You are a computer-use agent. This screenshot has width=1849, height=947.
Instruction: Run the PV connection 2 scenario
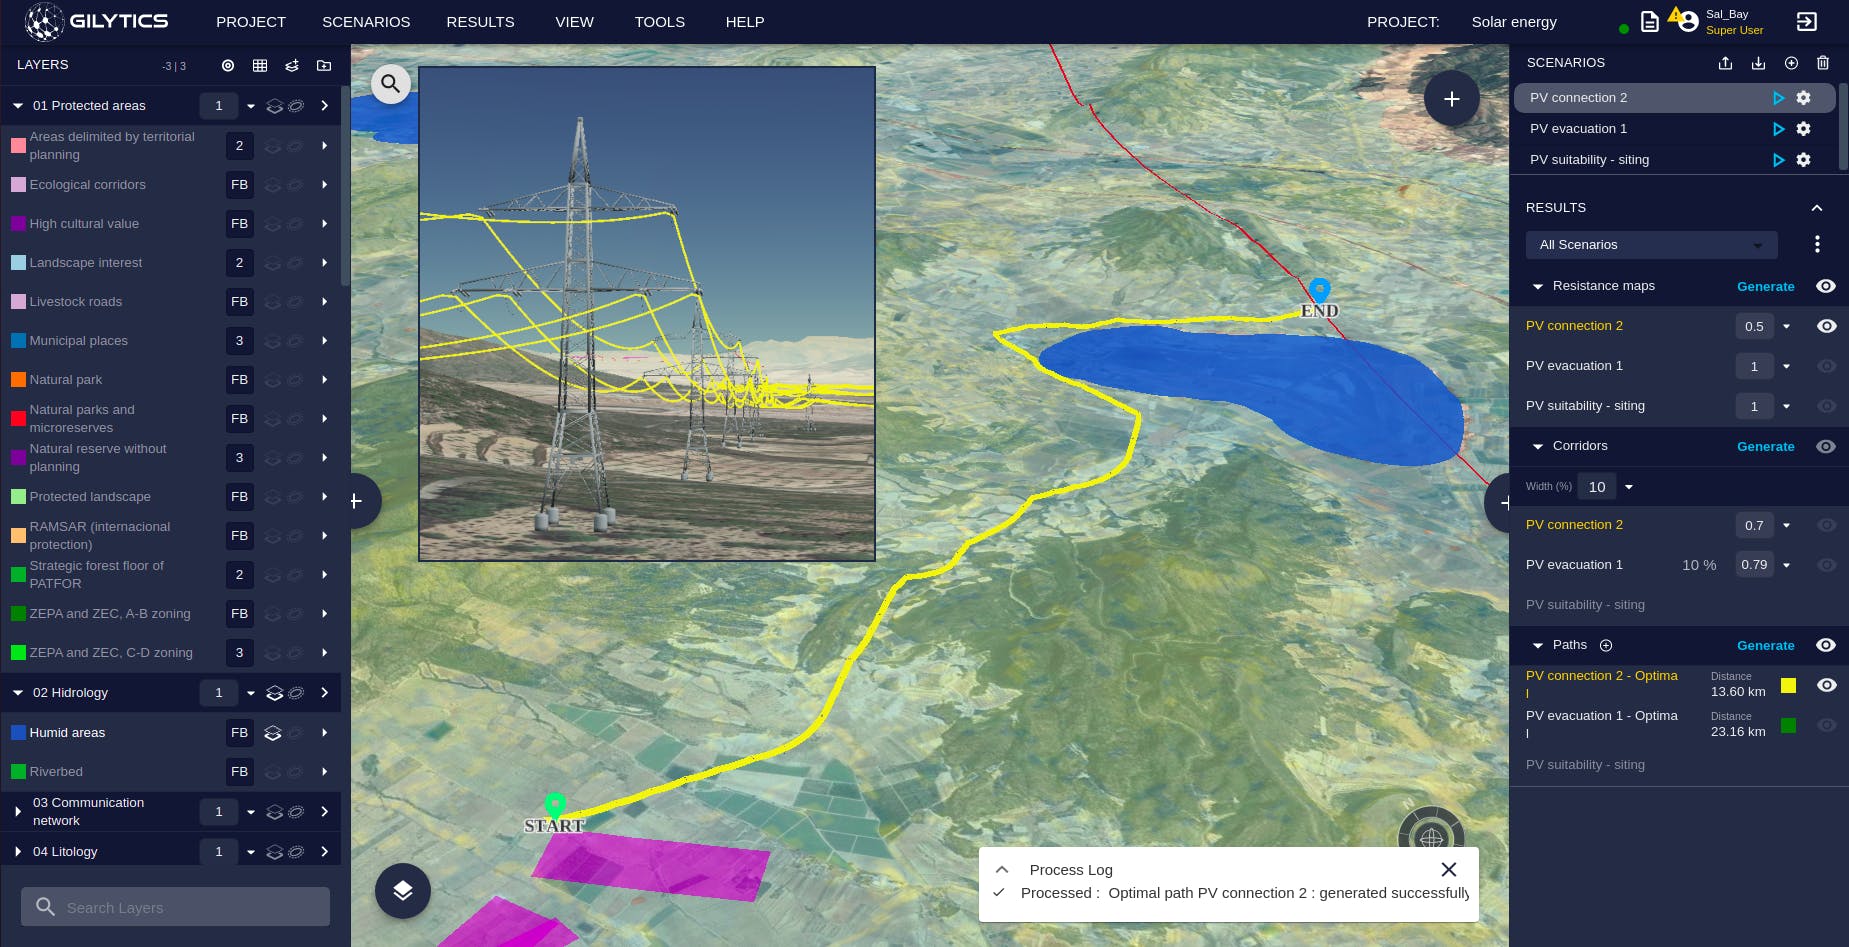[1778, 98]
